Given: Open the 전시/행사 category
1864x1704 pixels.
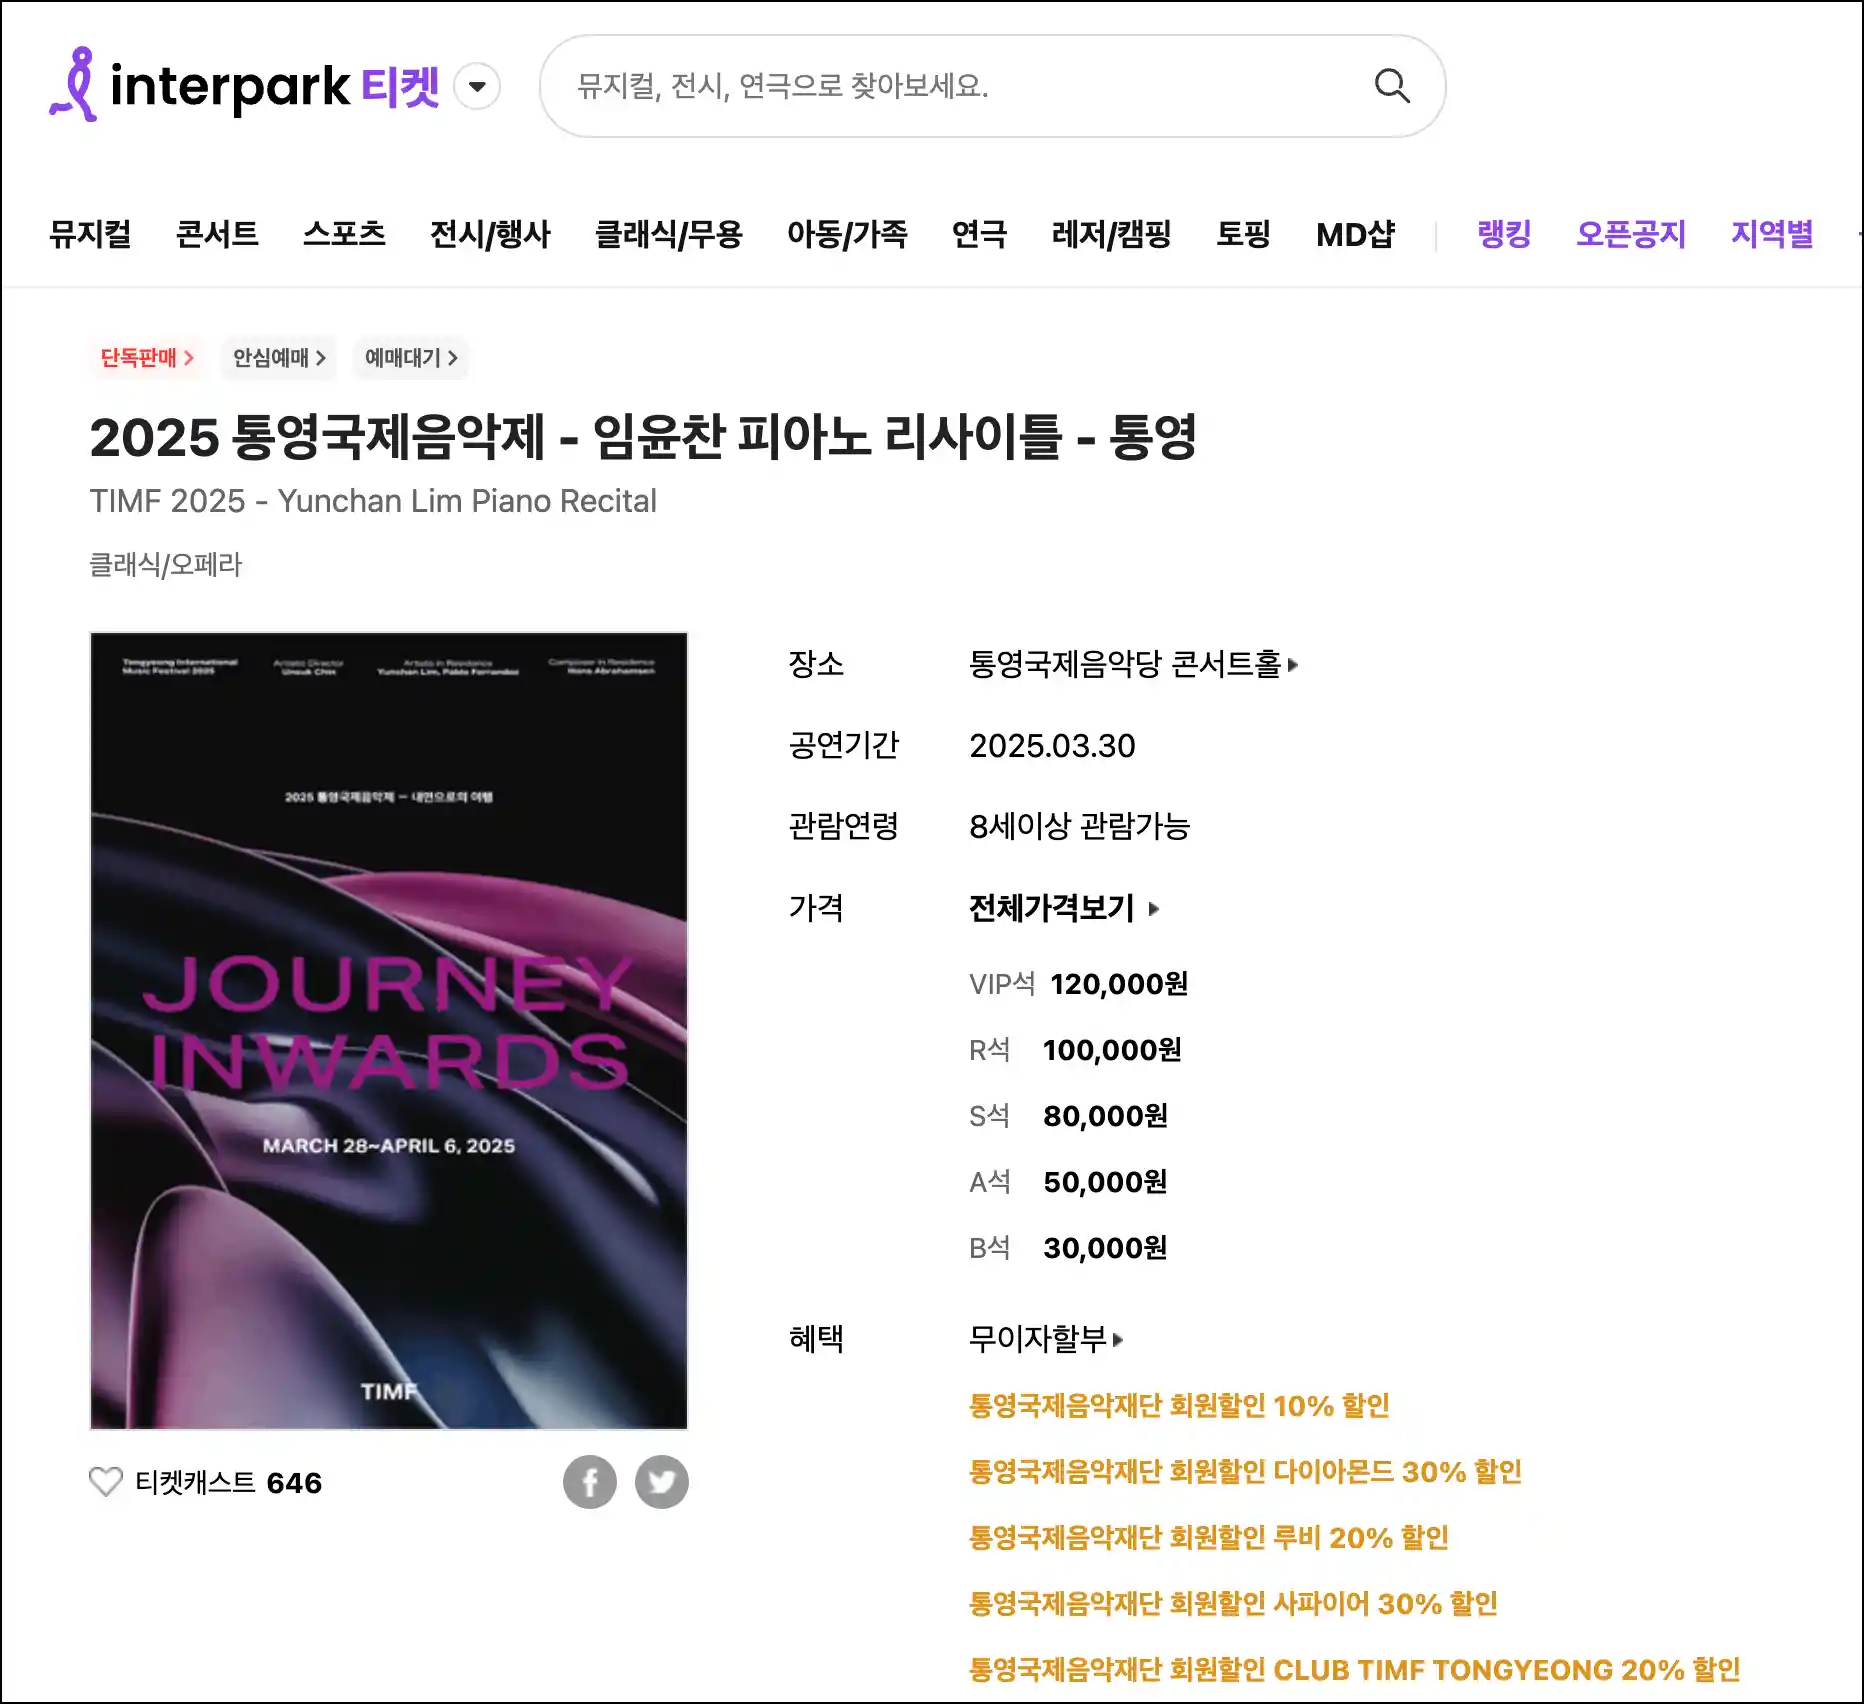Looking at the screenshot, I should pos(490,234).
